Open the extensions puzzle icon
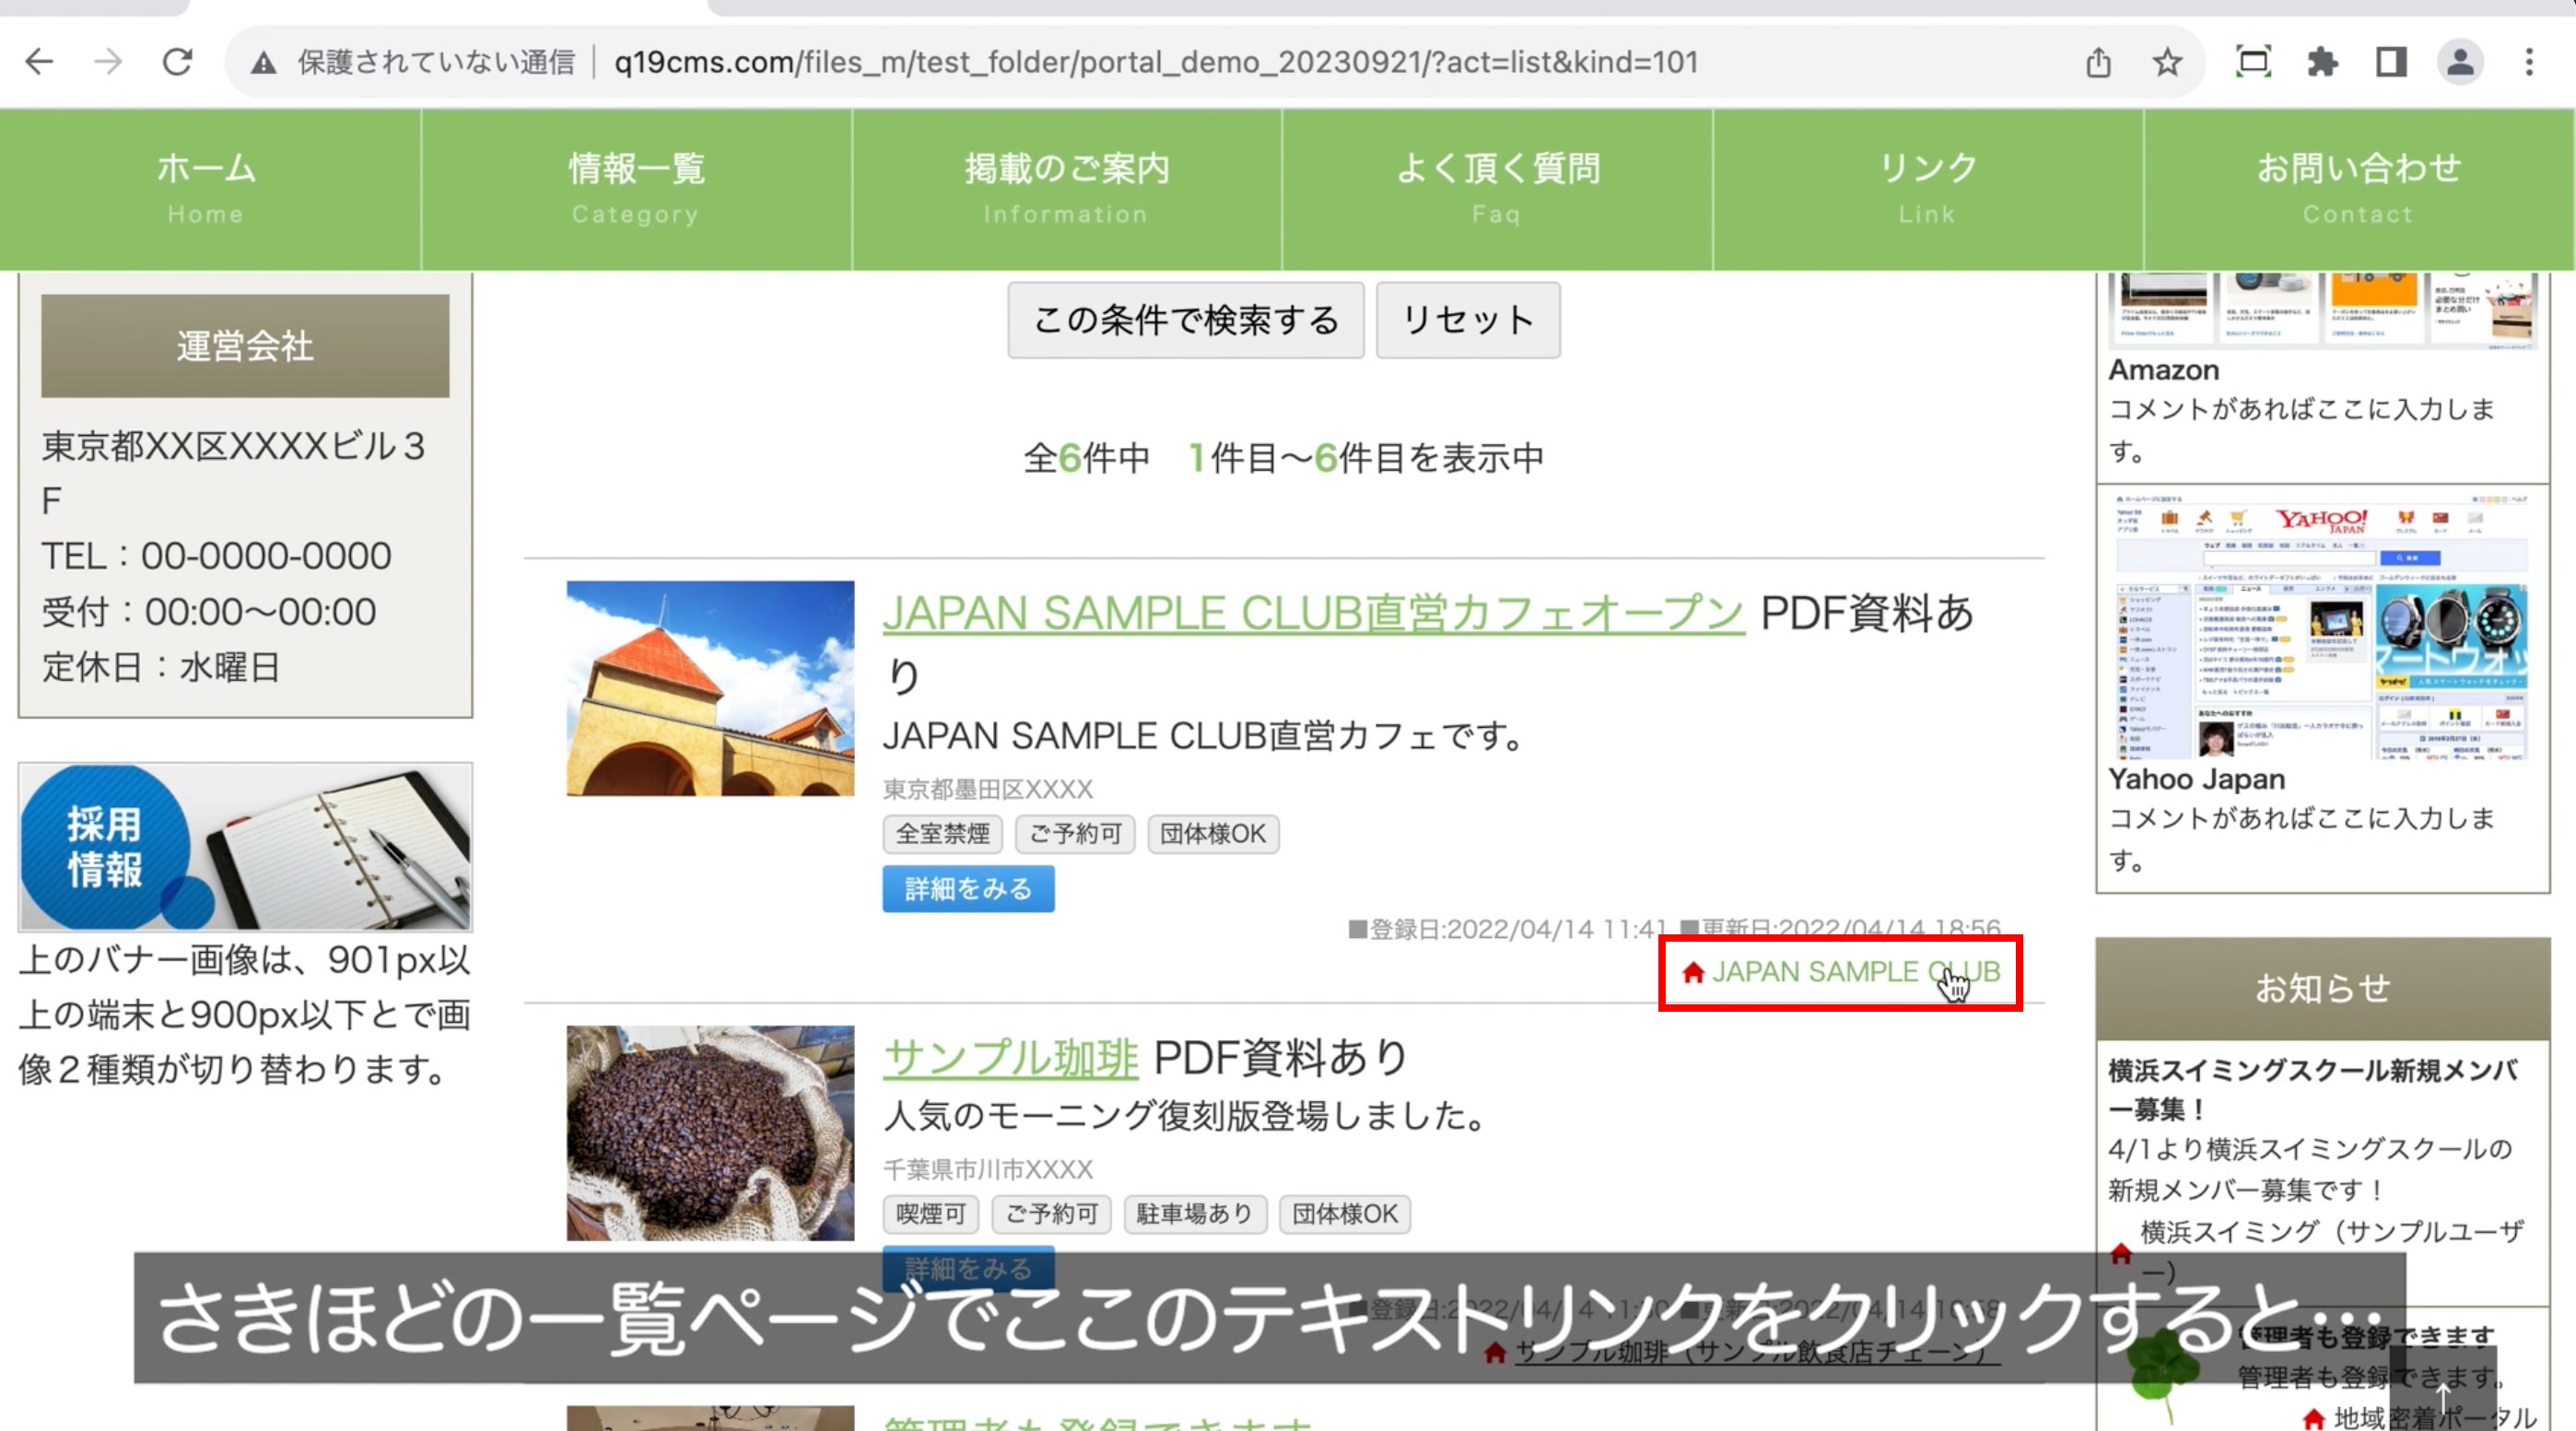The image size is (2576, 1431). (x=2322, y=62)
